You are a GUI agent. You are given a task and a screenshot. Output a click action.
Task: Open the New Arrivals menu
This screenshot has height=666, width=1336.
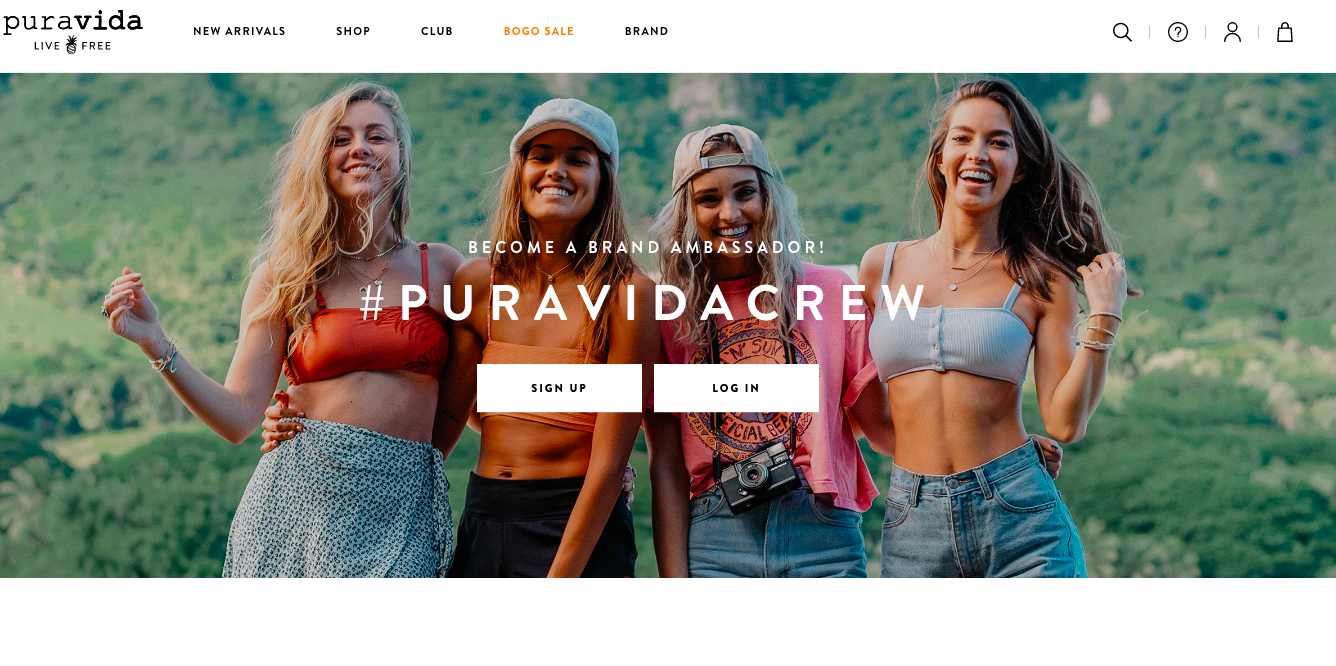(x=239, y=32)
